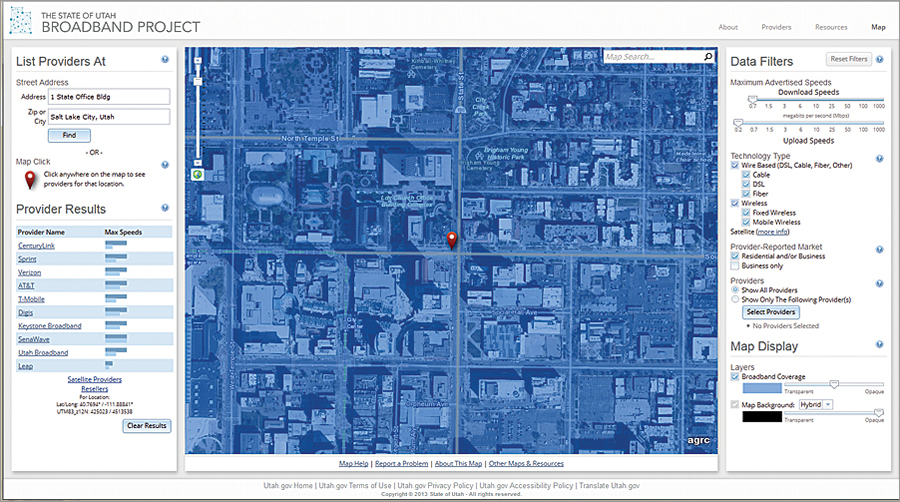The height and width of the screenshot is (502, 900).
Task: Toggle the Map Background checkbox
Action: 735,405
